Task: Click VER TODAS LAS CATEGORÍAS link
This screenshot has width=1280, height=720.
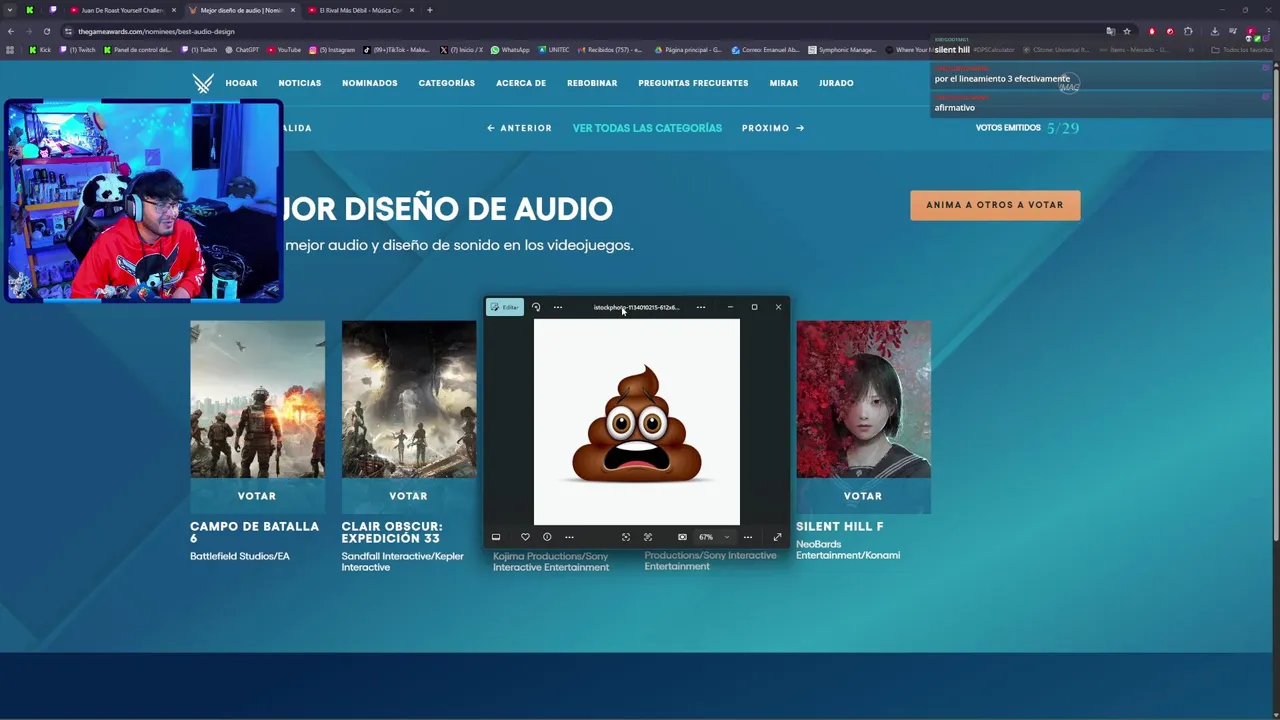Action: click(647, 128)
